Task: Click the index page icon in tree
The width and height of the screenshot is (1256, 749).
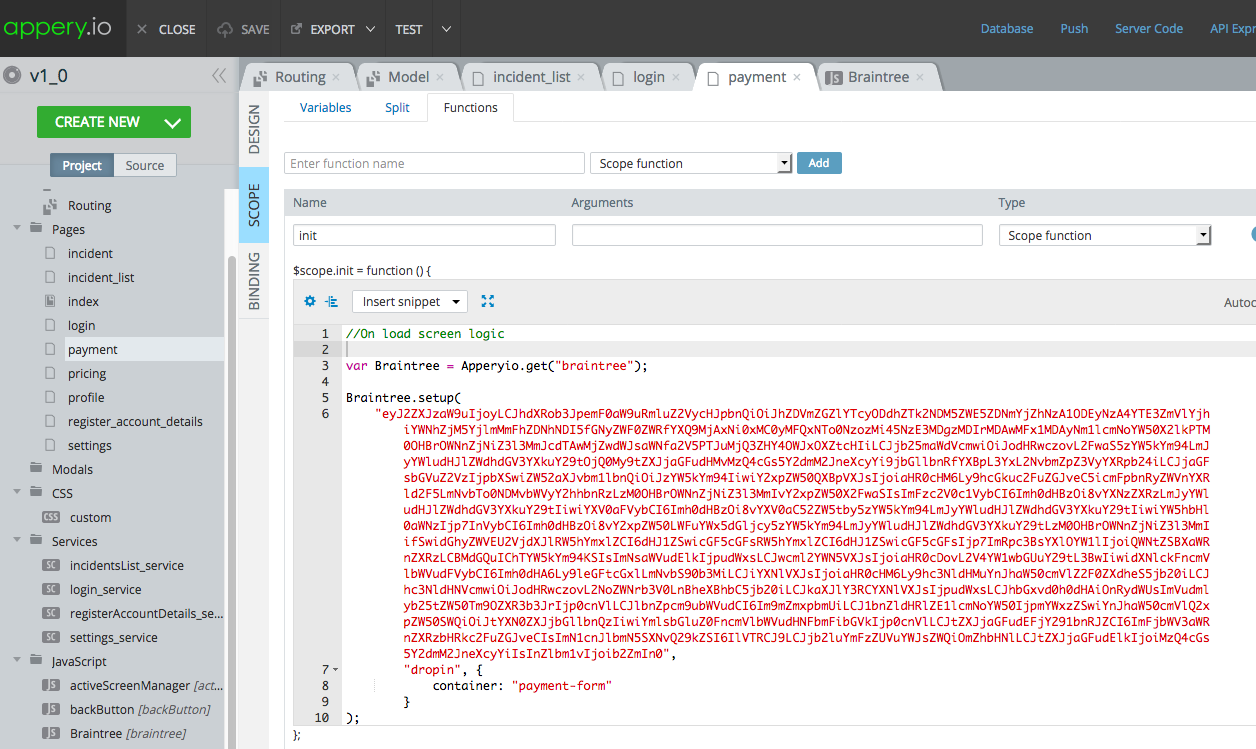Action: coord(50,301)
